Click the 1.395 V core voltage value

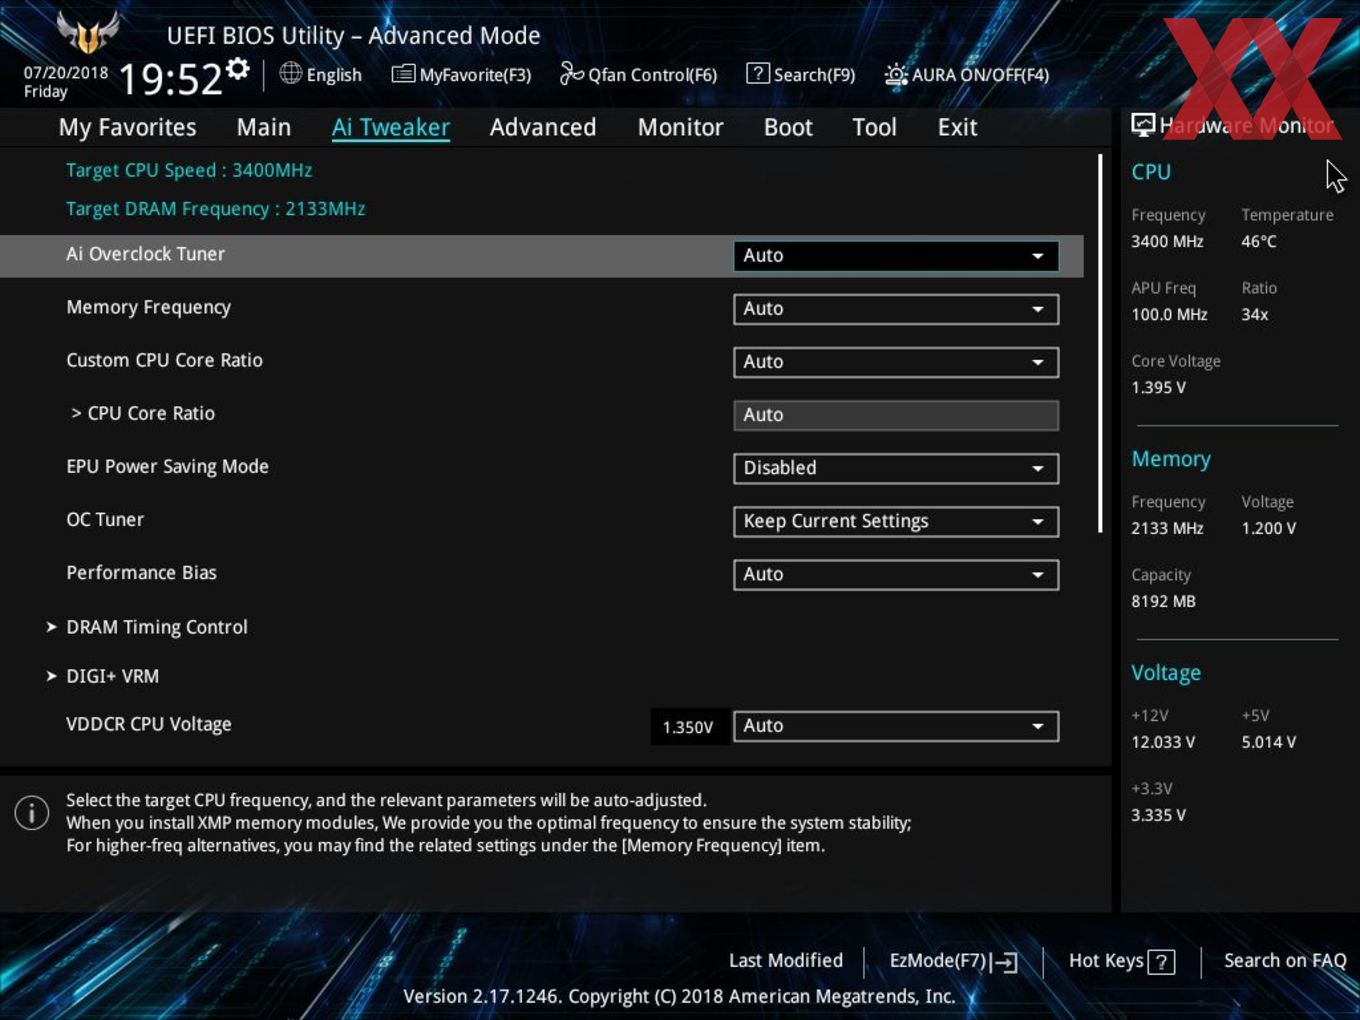1158,387
